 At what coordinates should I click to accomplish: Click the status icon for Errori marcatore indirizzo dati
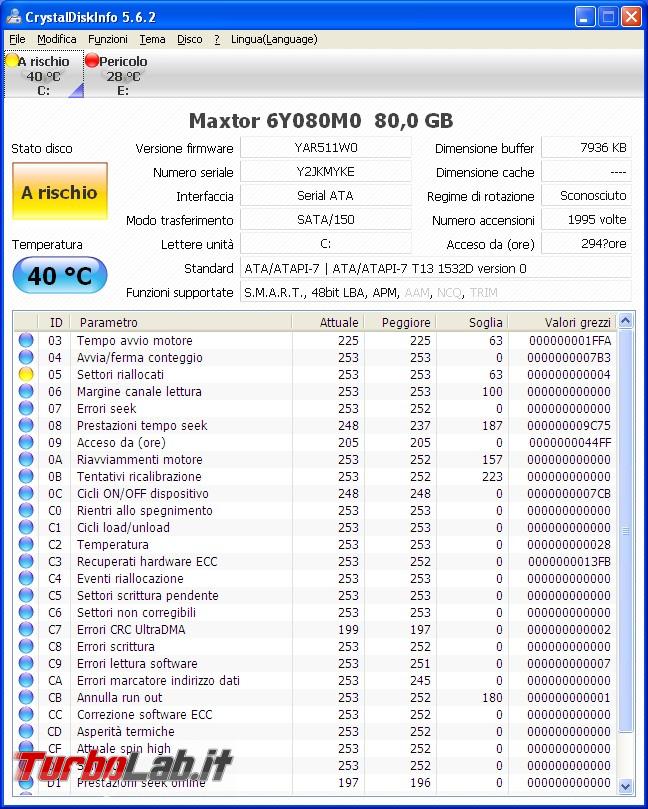pos(26,681)
